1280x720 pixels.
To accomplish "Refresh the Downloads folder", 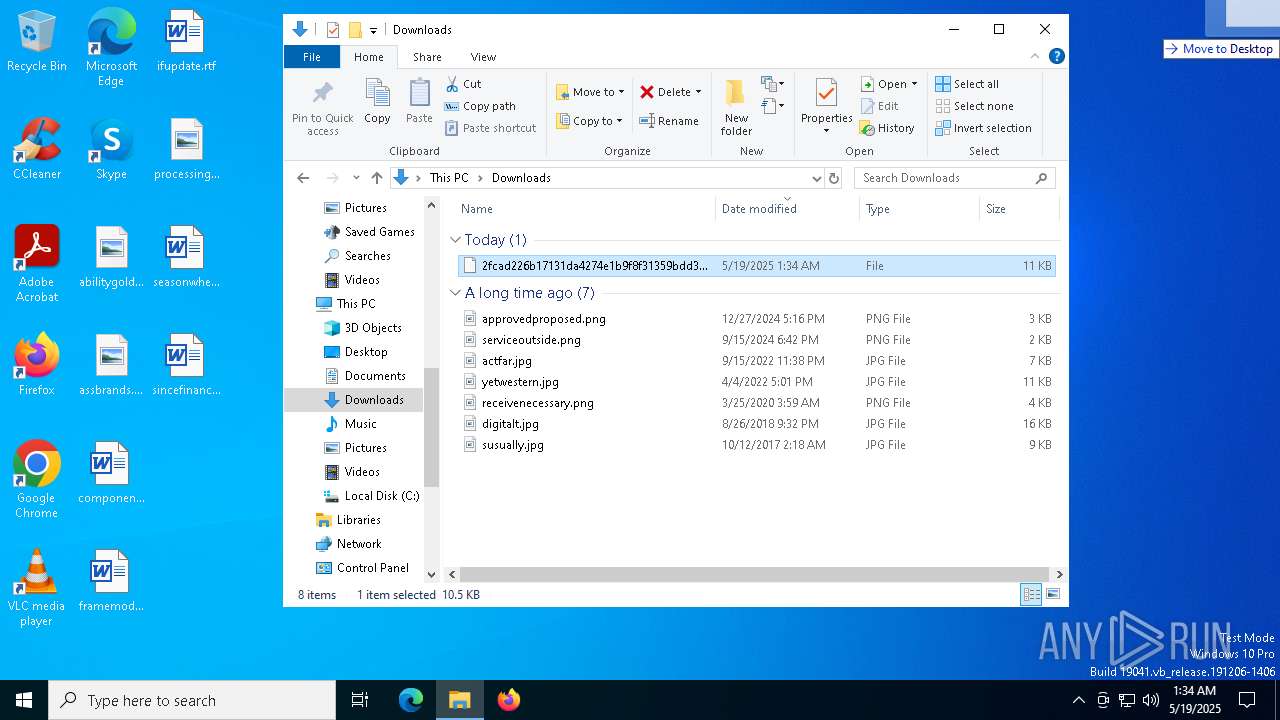I will 834,178.
